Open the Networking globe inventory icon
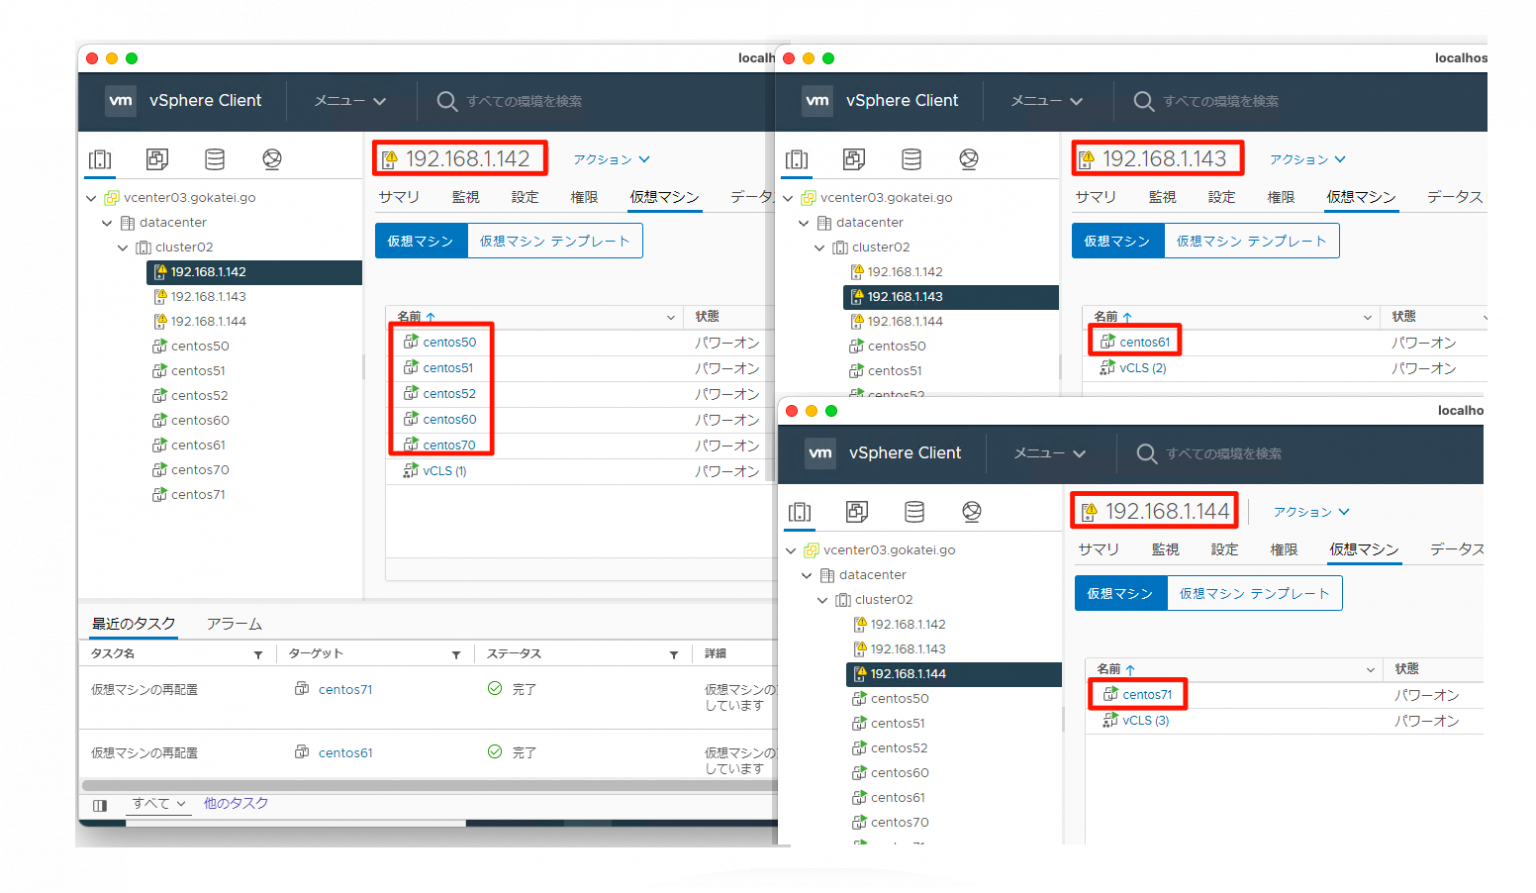The height and width of the screenshot is (893, 1536). 271,159
